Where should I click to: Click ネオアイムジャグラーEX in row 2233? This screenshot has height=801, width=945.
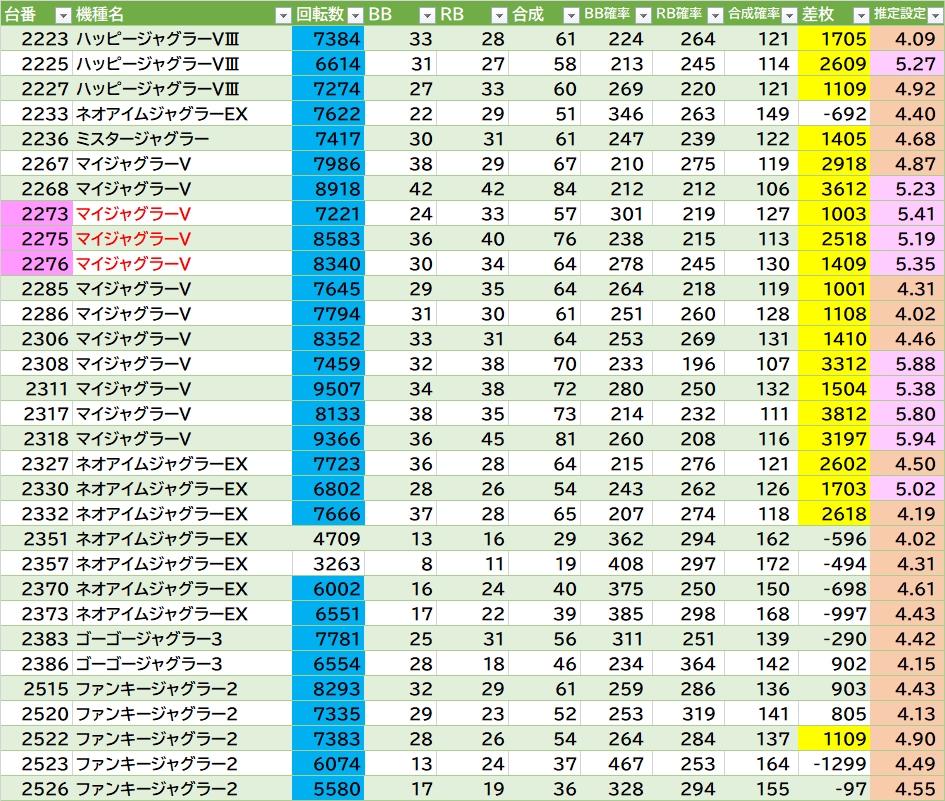pos(182,113)
